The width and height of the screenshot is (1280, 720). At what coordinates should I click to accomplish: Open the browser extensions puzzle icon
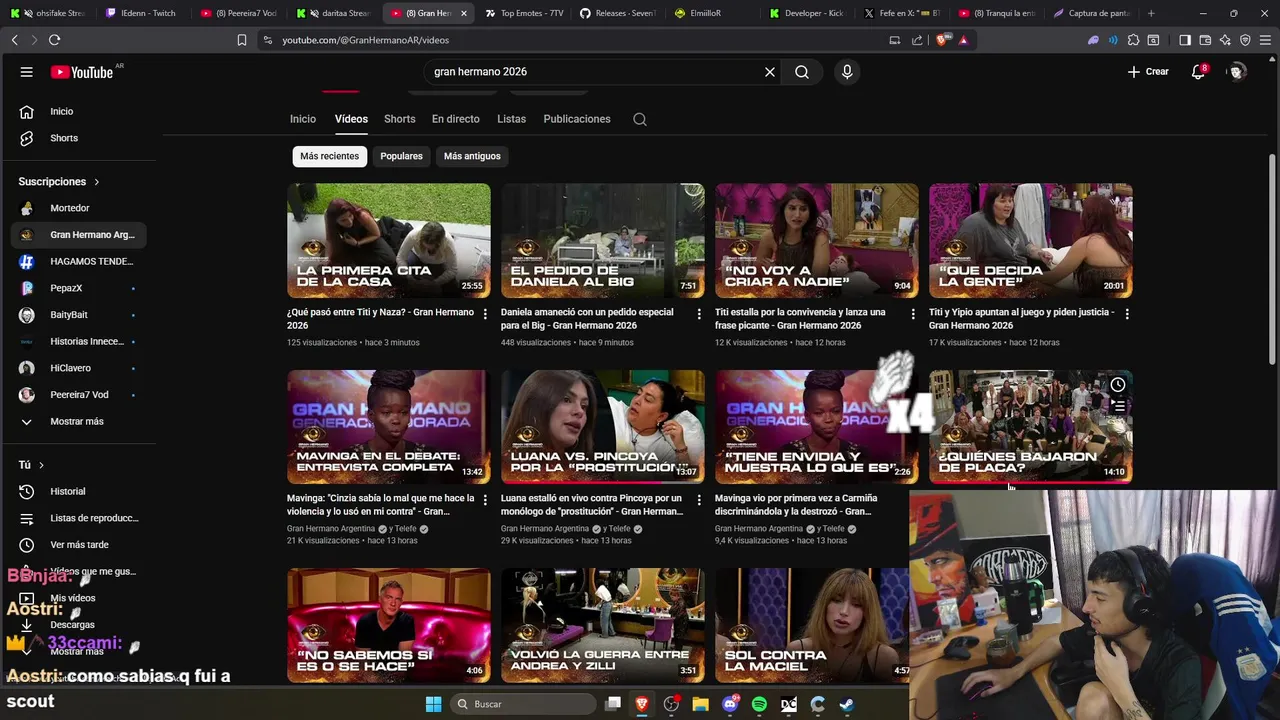pos(1133,40)
